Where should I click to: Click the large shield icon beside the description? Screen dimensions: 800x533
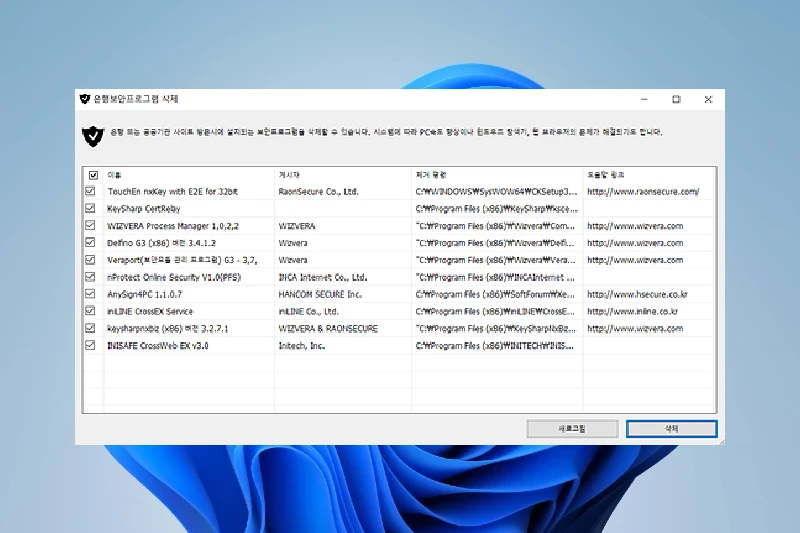click(x=92, y=134)
